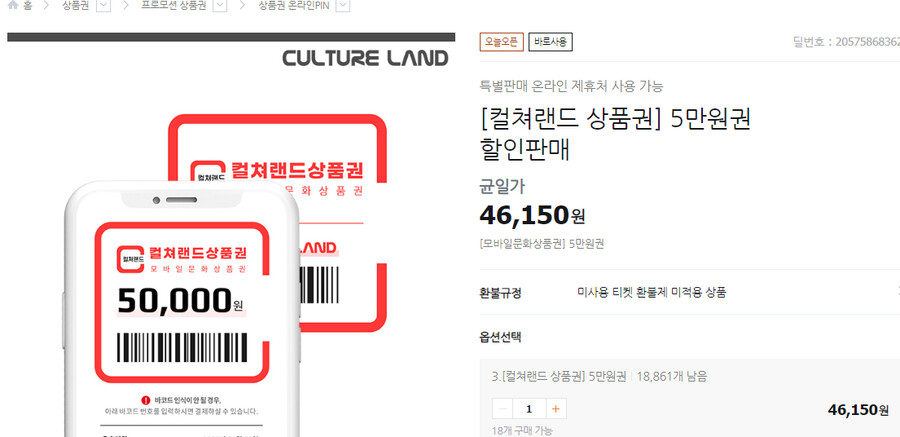
Task: Open 상품권 온라인PIN breadcrumb link
Action: 293,6
